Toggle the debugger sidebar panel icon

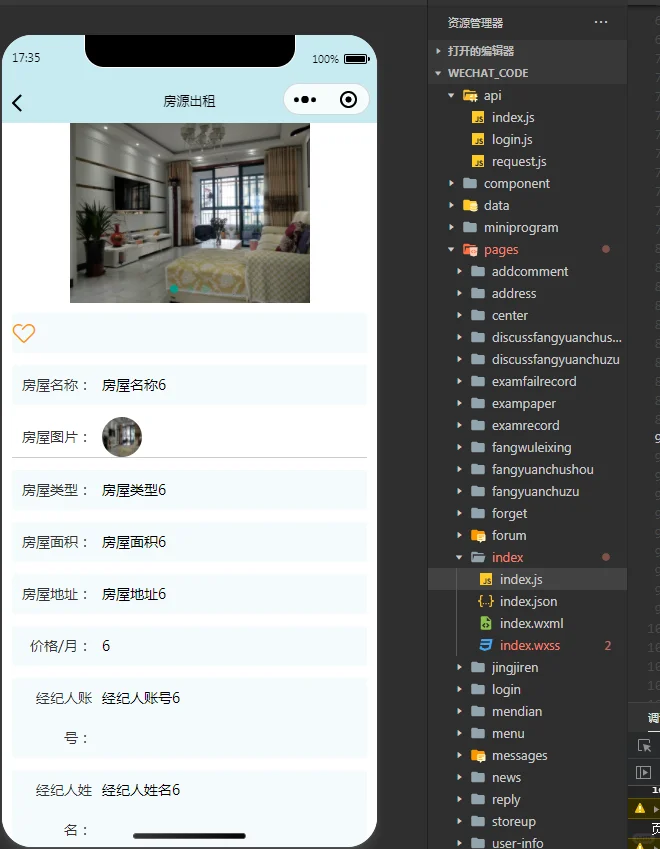click(x=643, y=772)
